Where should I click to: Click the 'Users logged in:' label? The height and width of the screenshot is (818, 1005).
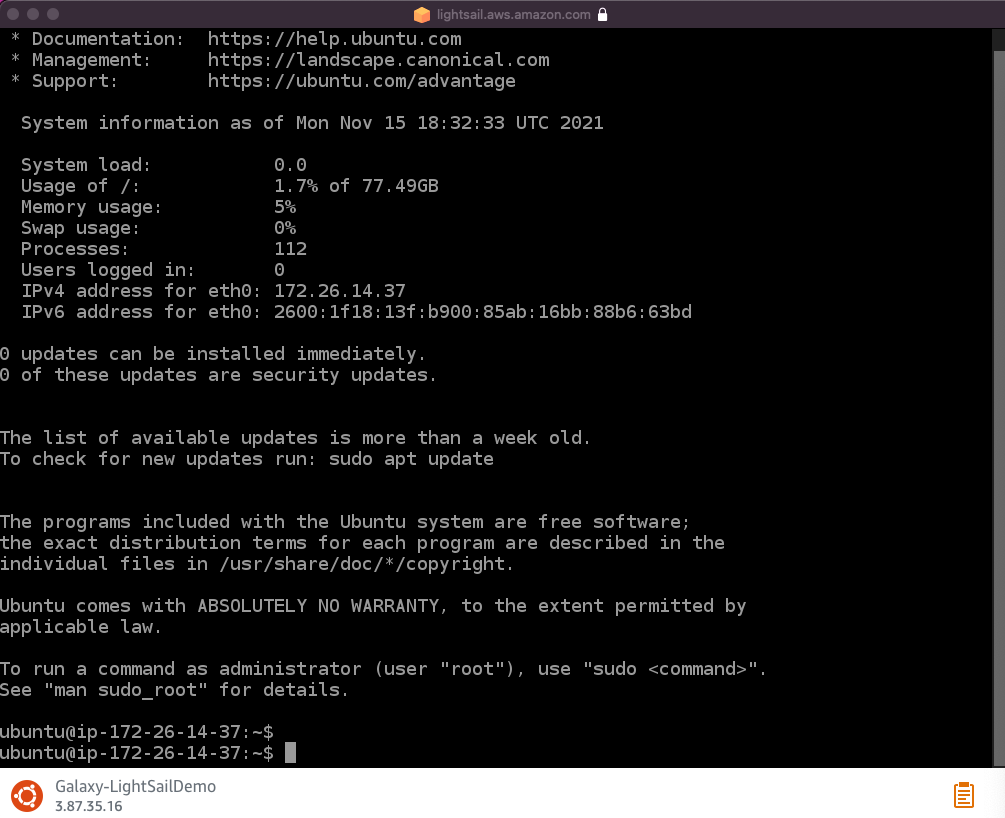click(x=108, y=270)
